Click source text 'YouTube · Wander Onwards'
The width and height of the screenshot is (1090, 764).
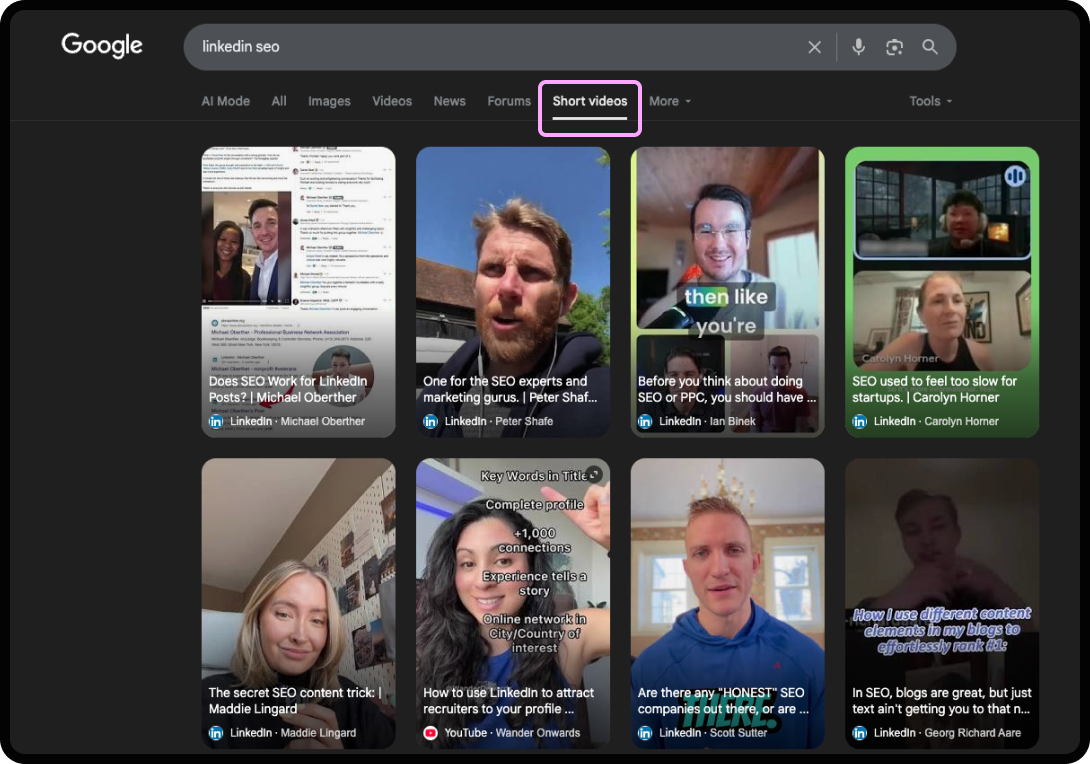tap(512, 733)
